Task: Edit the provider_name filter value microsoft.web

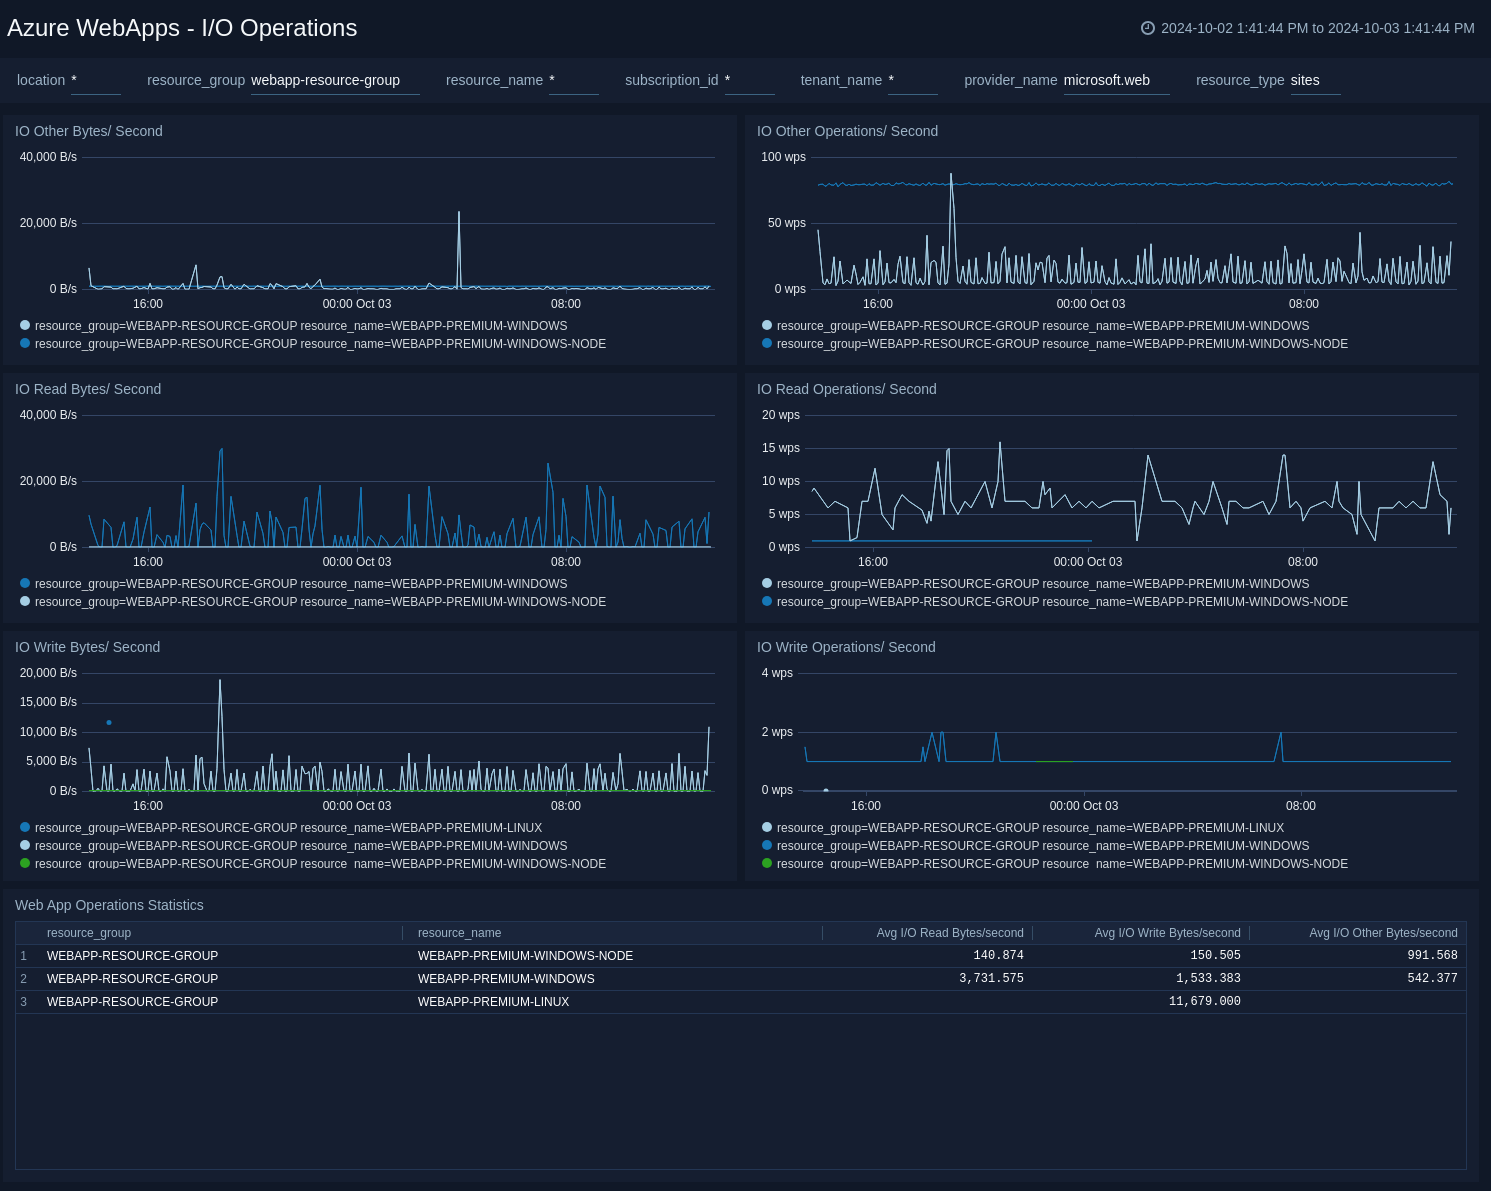Action: click(x=1116, y=81)
